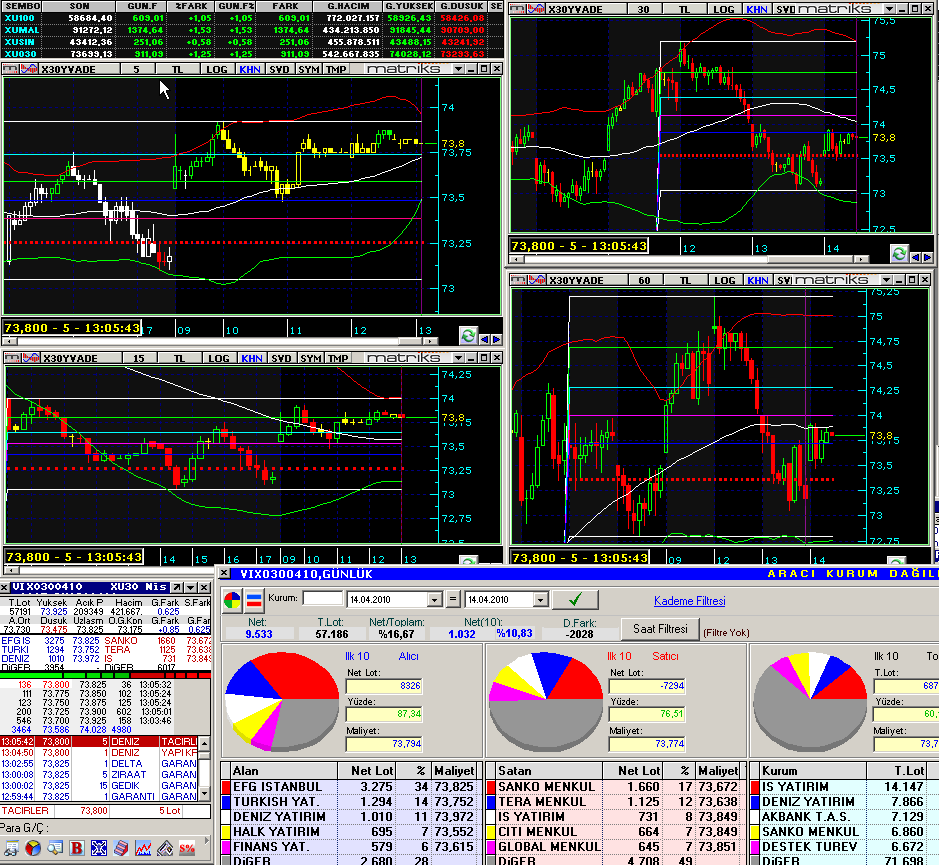Switch to bar view icon beside pie button
939x865 pixels.
[x=254, y=600]
